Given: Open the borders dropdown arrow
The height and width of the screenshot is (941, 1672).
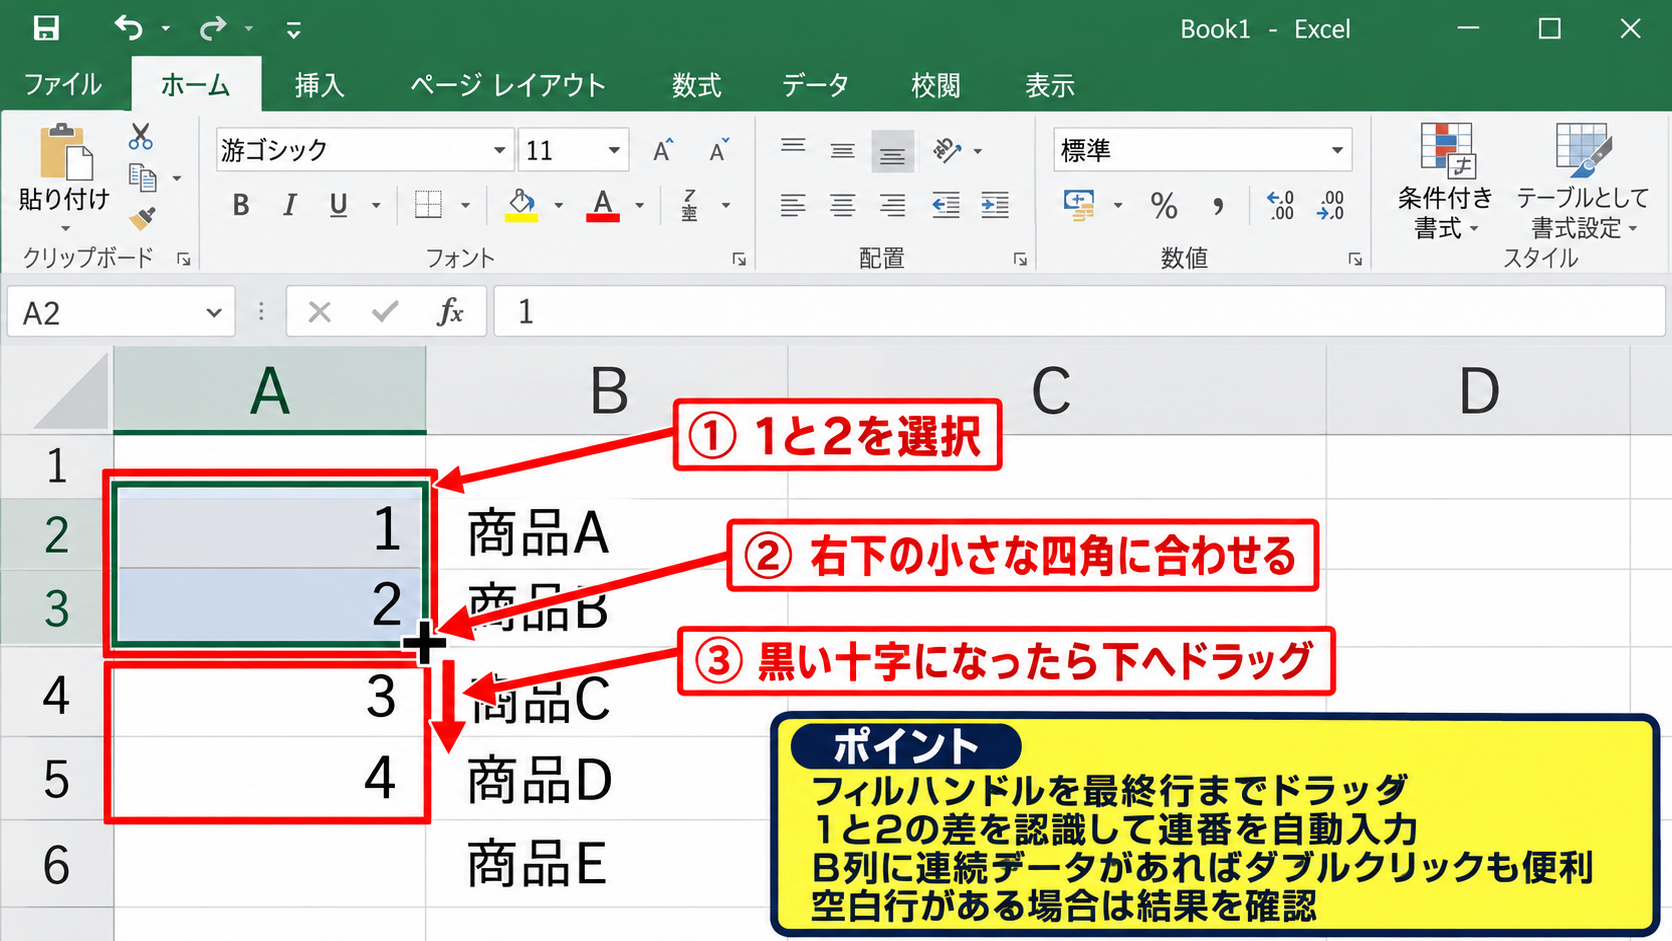Looking at the screenshot, I should click(465, 206).
